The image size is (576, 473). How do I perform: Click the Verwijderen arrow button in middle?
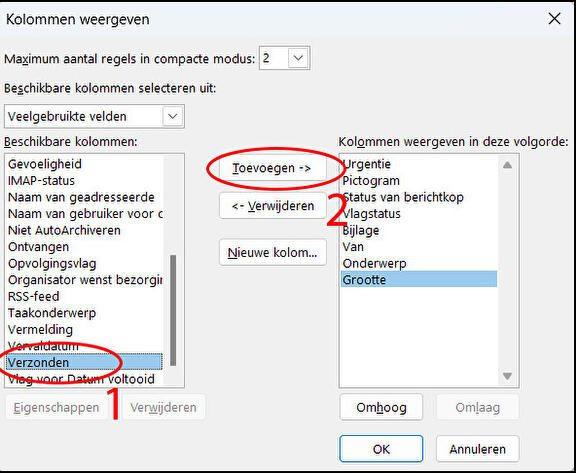click(273, 206)
